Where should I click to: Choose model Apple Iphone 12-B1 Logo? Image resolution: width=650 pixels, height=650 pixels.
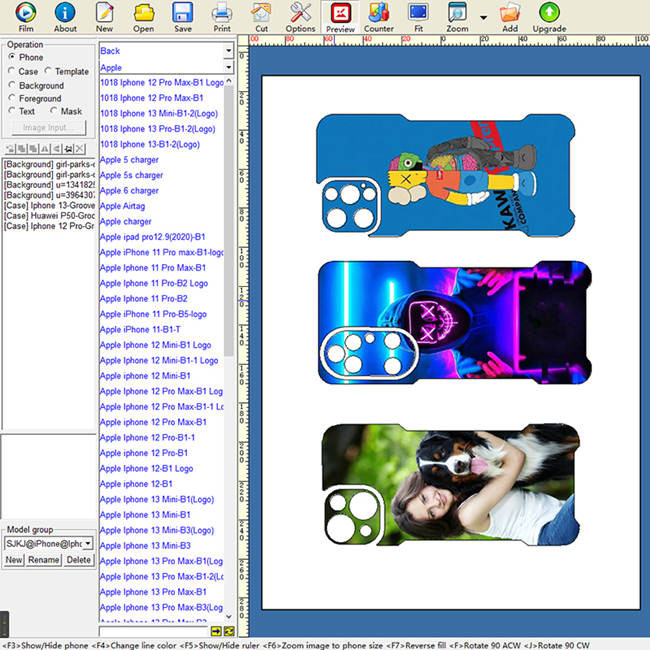tap(146, 468)
